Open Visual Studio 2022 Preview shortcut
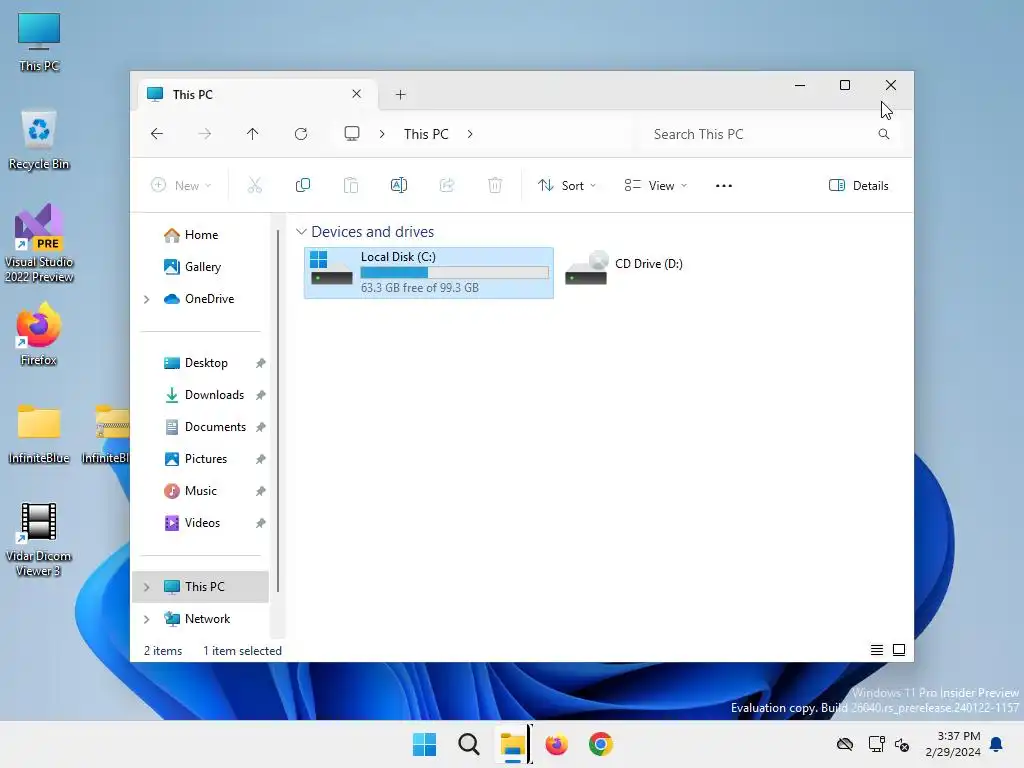1024x768 pixels. [39, 243]
